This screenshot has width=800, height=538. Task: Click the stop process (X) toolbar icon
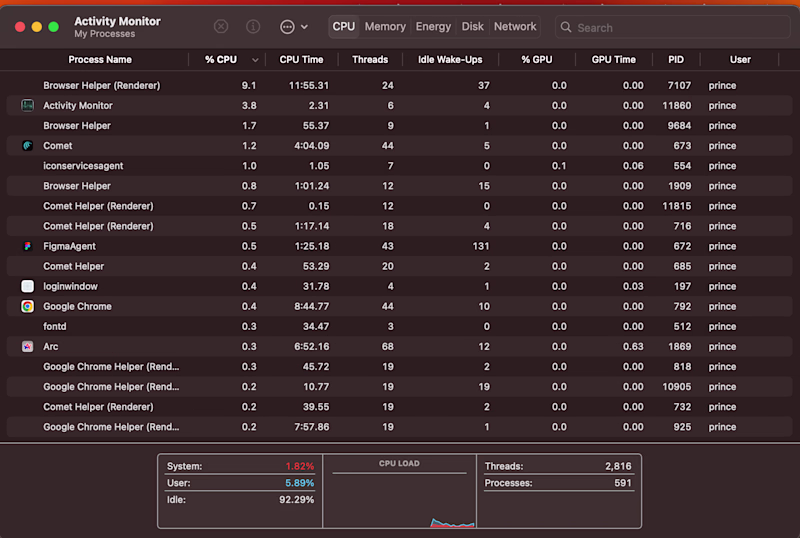[221, 27]
